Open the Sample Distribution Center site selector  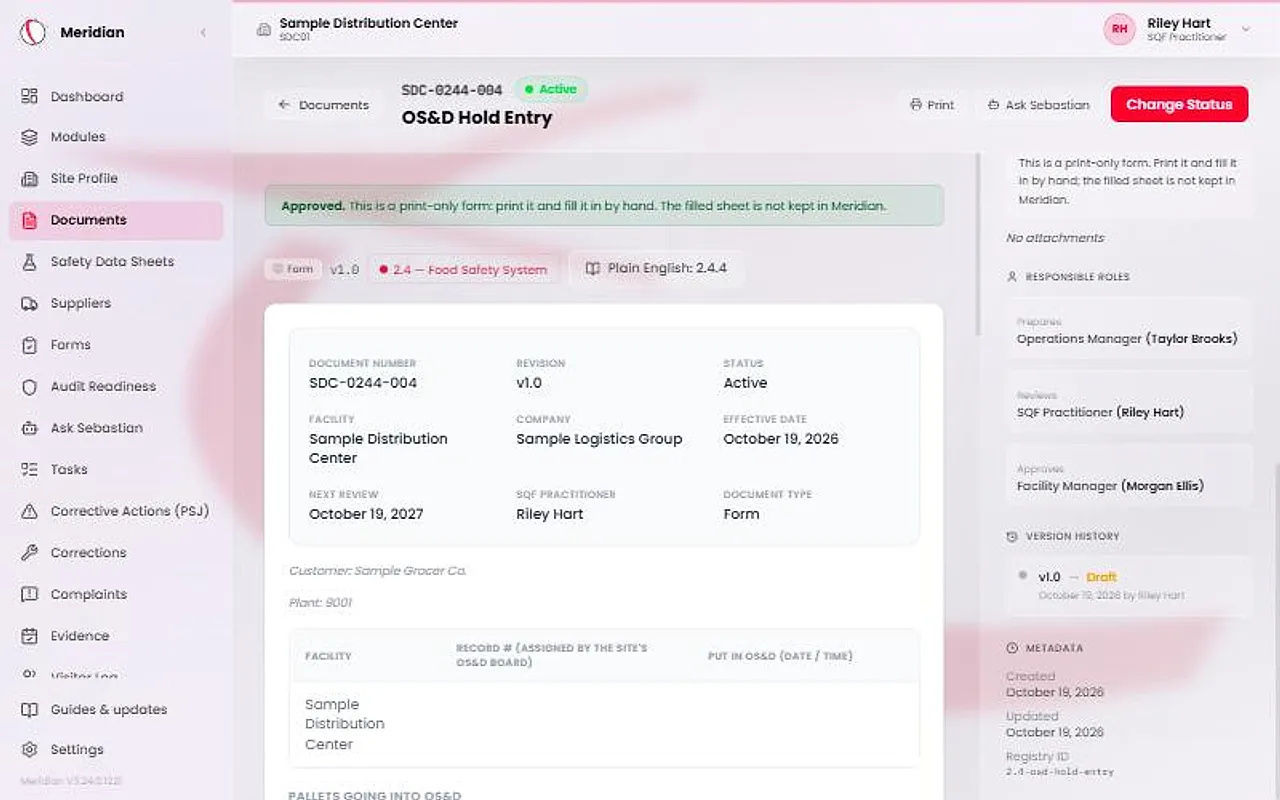click(x=358, y=29)
